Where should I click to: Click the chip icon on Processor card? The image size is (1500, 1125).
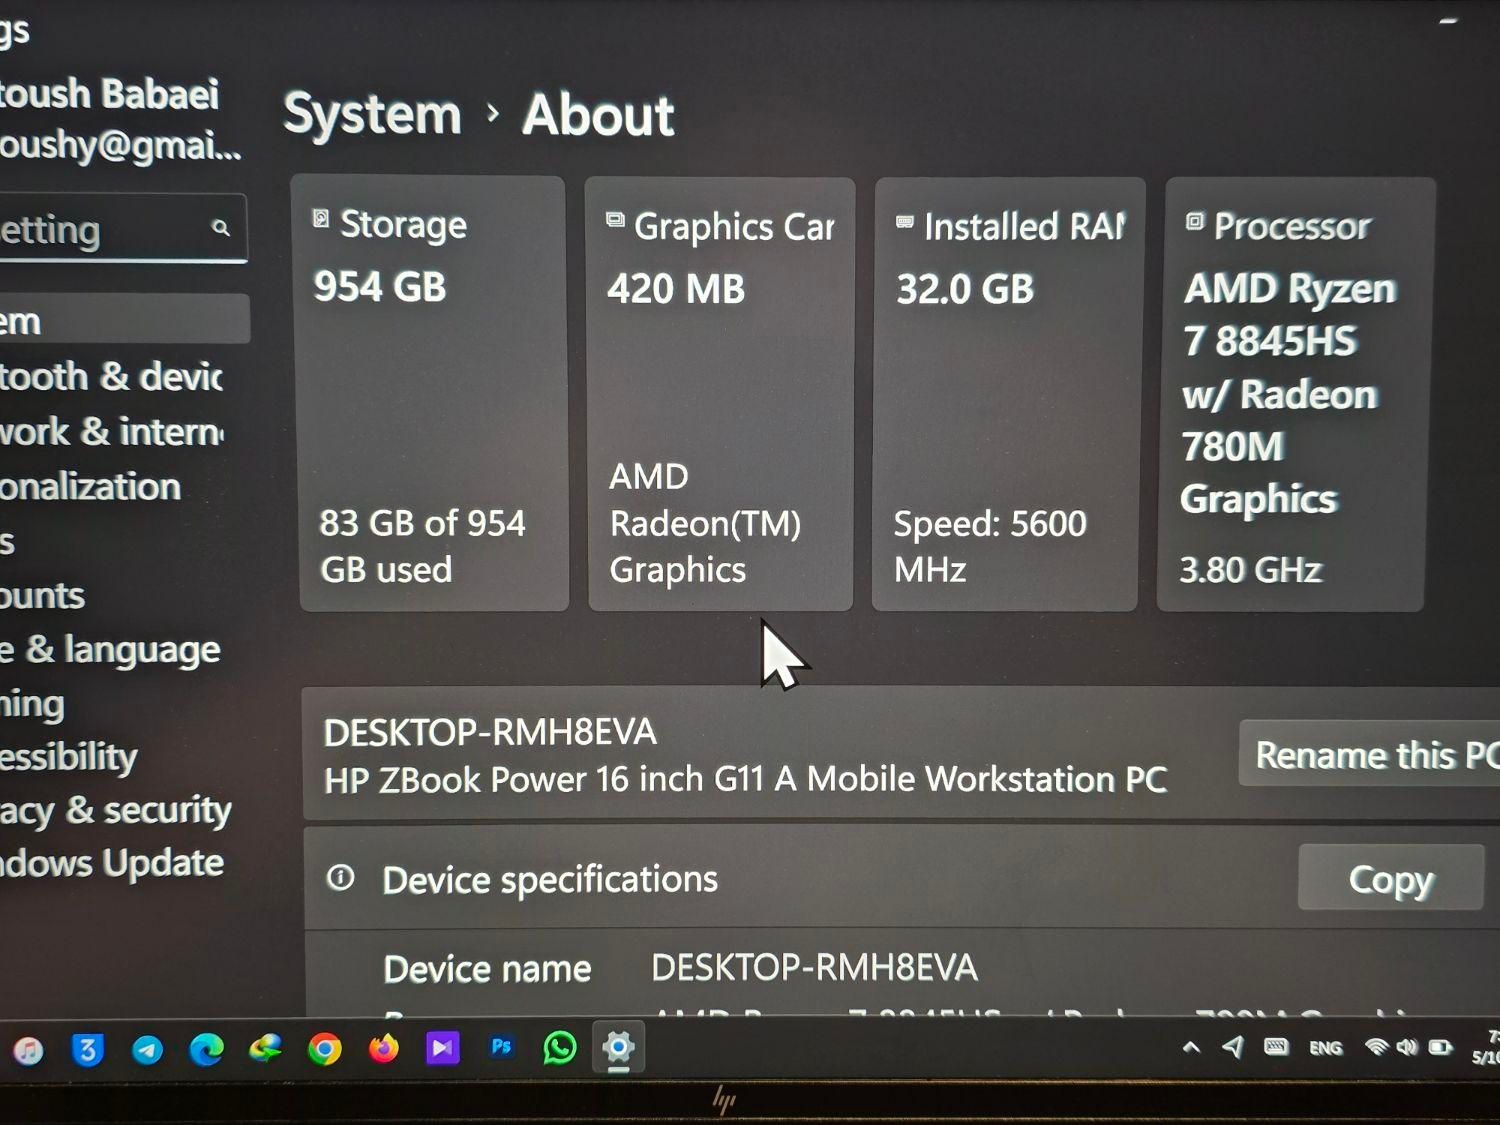(x=1194, y=221)
